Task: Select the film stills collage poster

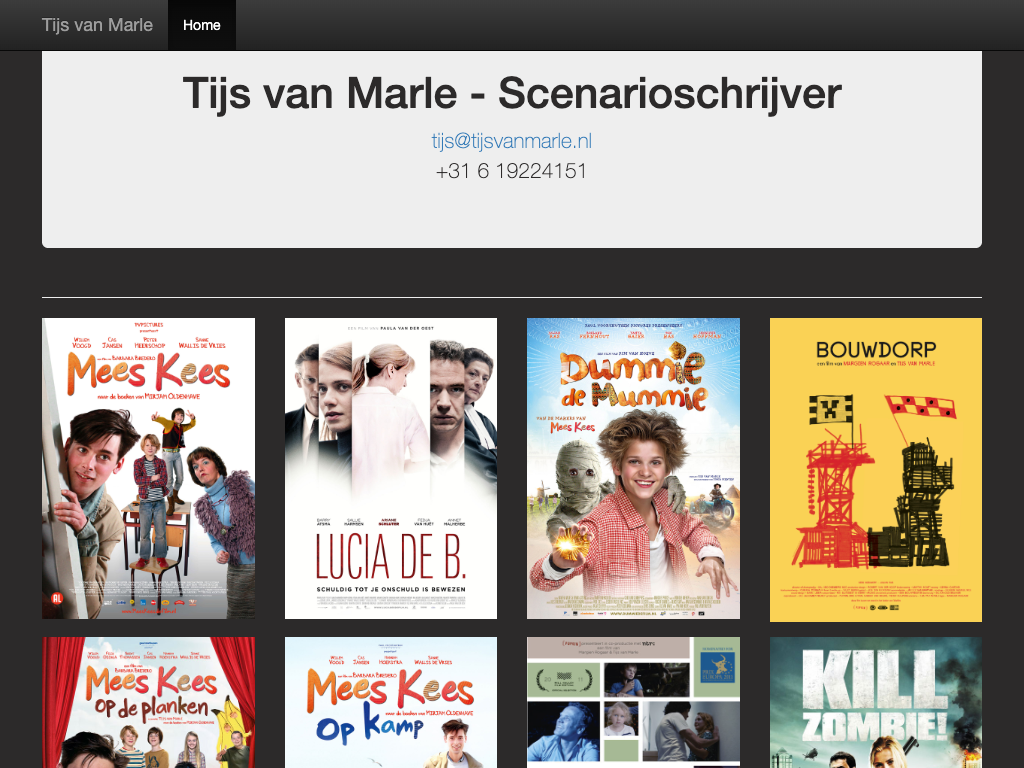Action: click(633, 702)
